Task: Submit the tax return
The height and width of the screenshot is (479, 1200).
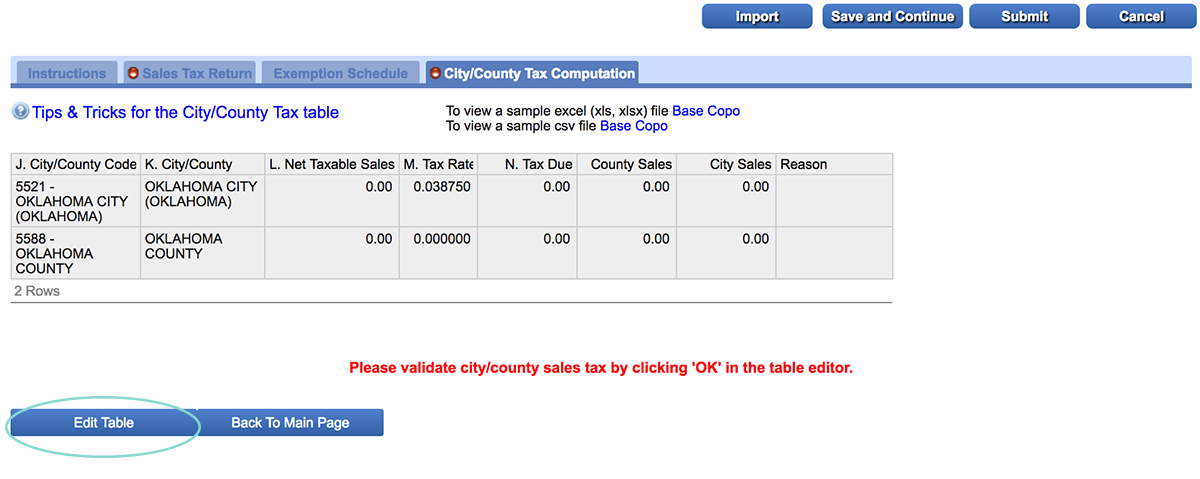Action: click(1024, 16)
